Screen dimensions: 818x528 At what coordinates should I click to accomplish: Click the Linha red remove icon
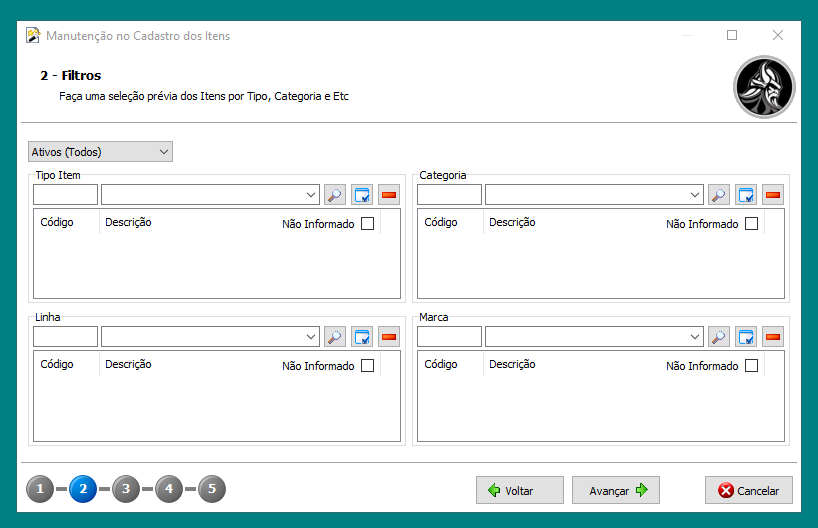pyautogui.click(x=389, y=337)
